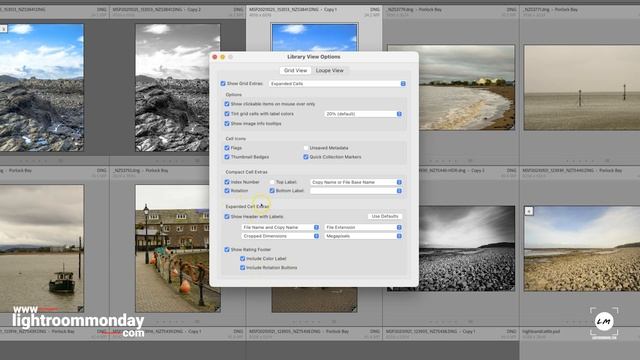Screen dimensions: 640x360
Task: Select the black-and-white rocky shore thumbnail
Action: [x=173, y=88]
